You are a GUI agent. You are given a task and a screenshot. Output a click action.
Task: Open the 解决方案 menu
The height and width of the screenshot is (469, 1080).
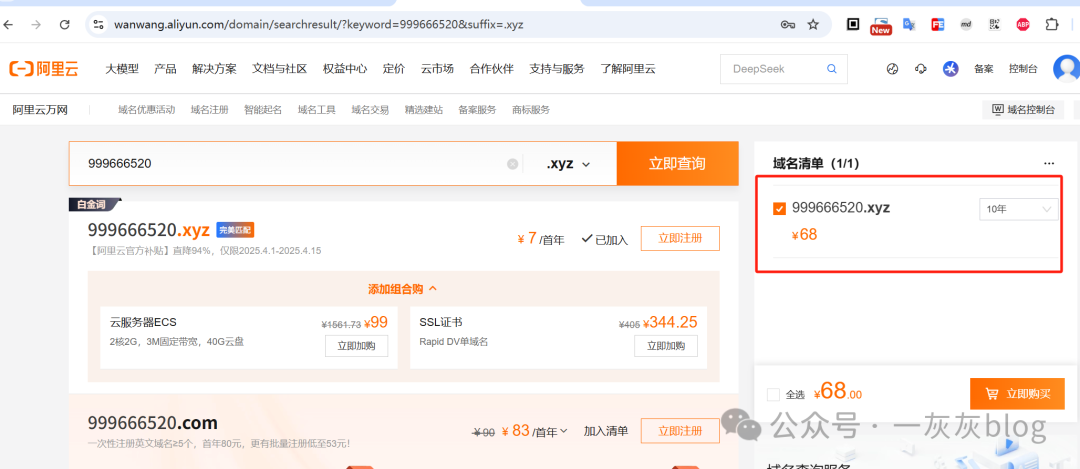coord(214,69)
